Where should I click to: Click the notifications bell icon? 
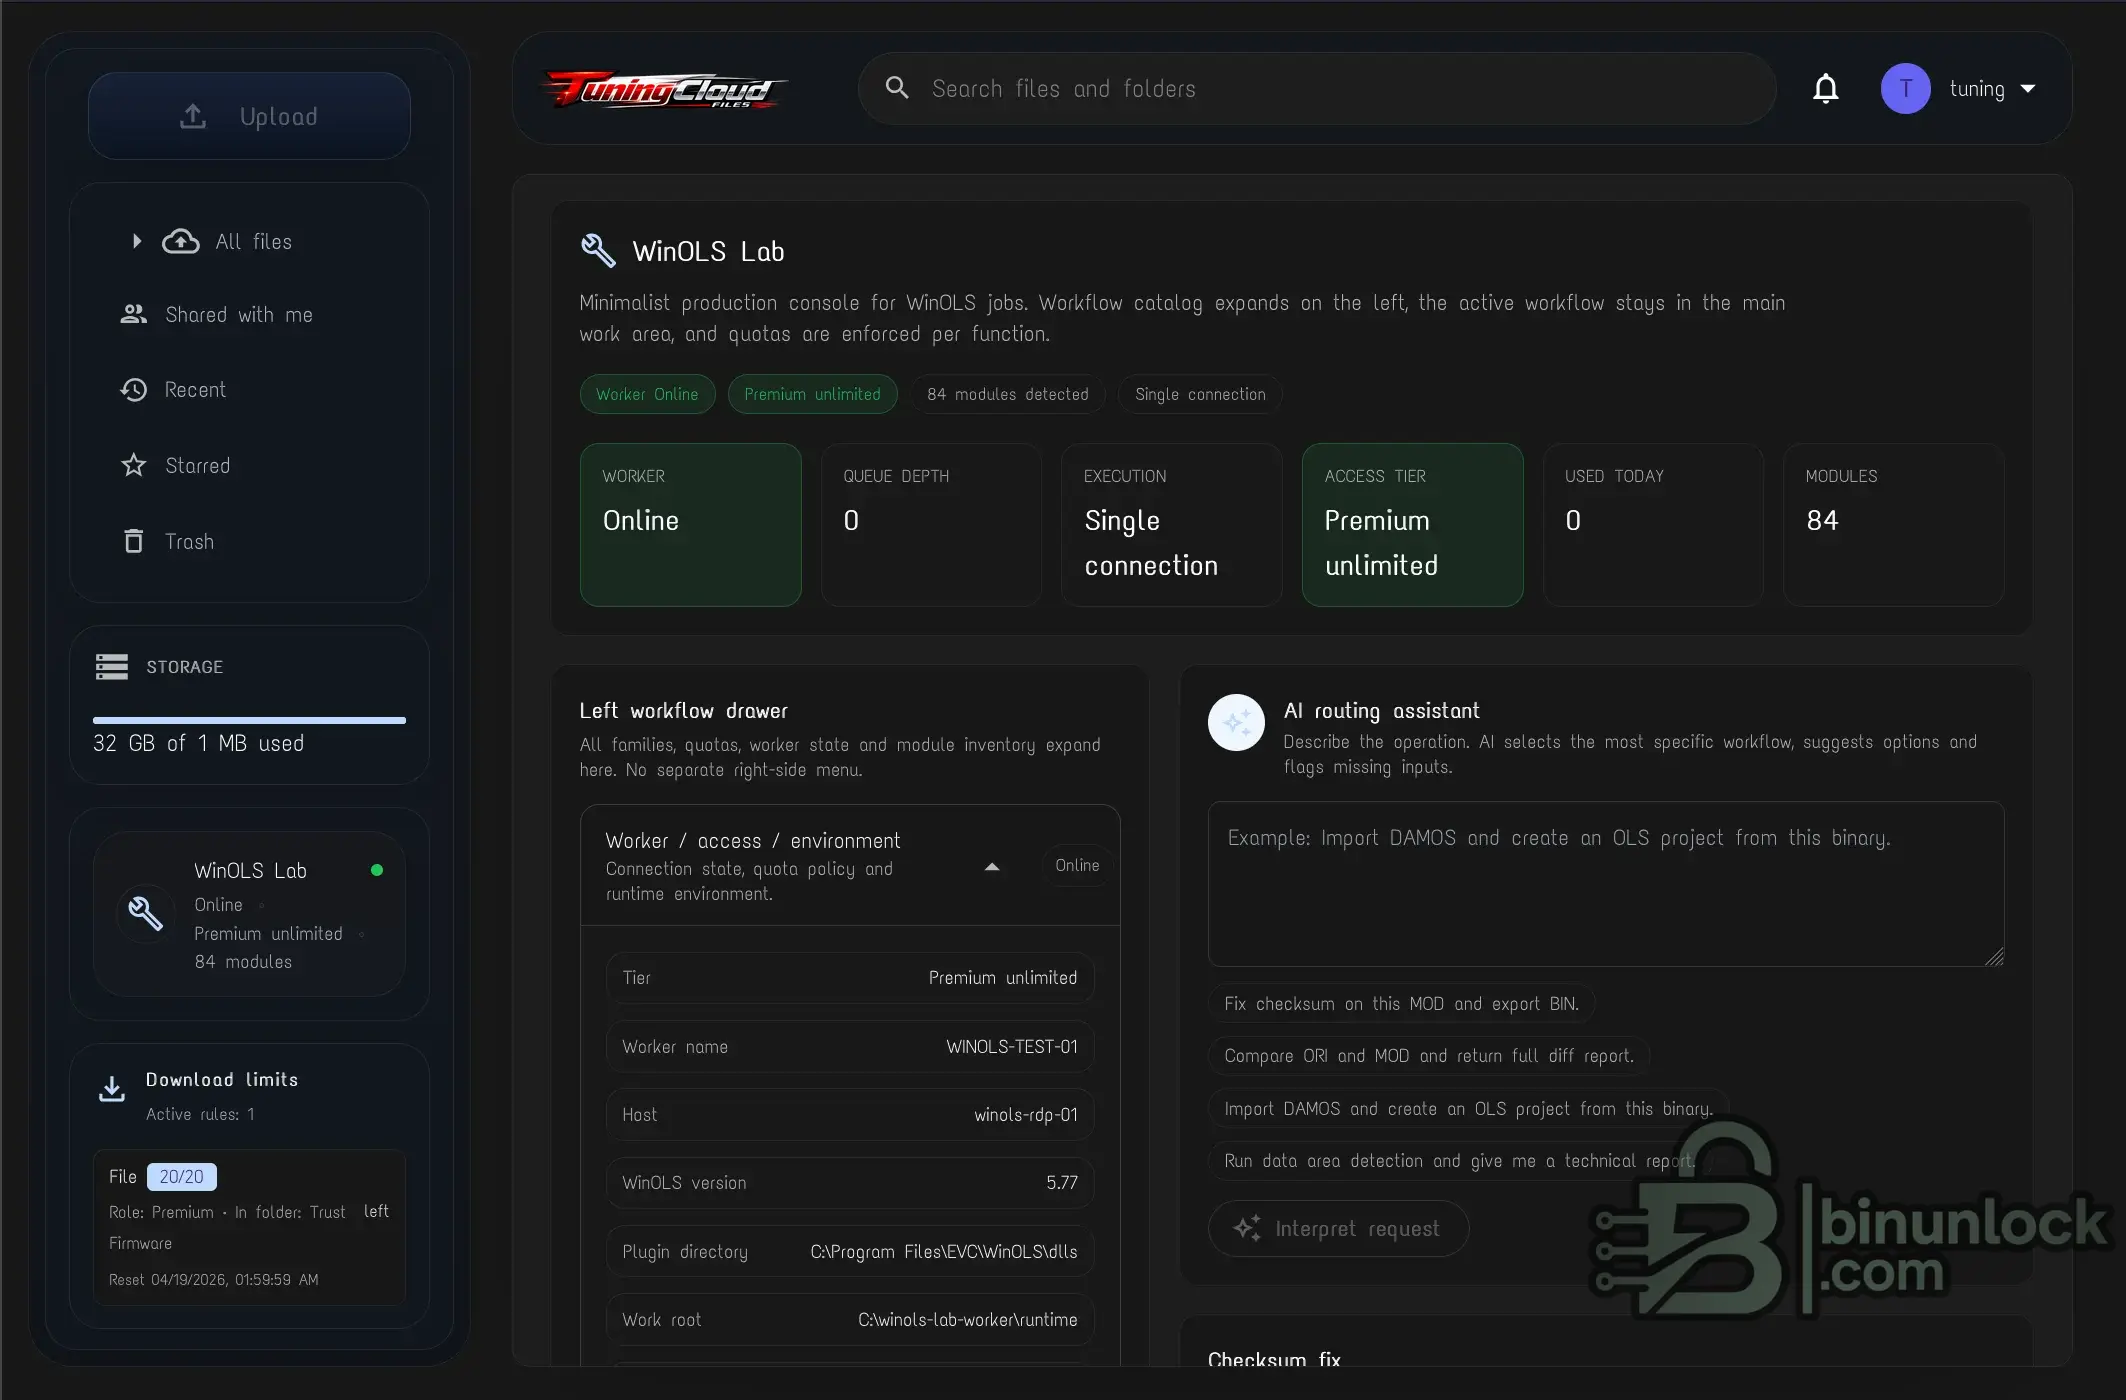click(x=1825, y=89)
